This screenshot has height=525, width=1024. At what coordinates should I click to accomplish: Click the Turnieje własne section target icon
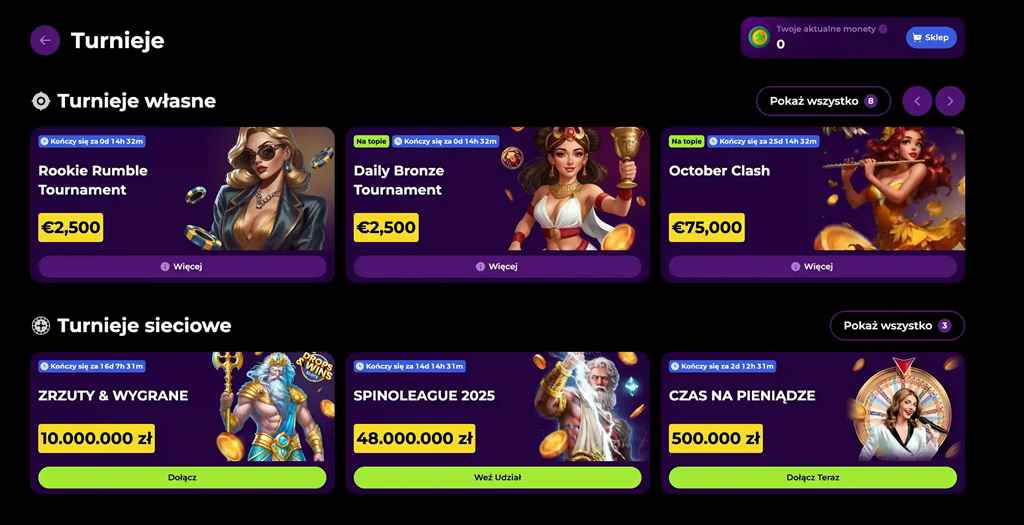point(41,101)
